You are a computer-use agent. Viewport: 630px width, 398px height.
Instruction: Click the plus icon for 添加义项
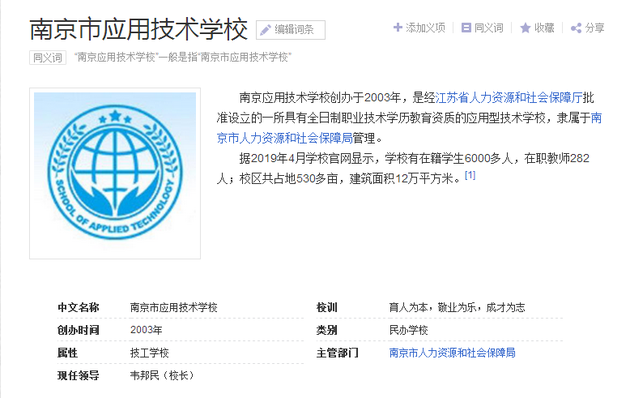pyautogui.click(x=397, y=27)
